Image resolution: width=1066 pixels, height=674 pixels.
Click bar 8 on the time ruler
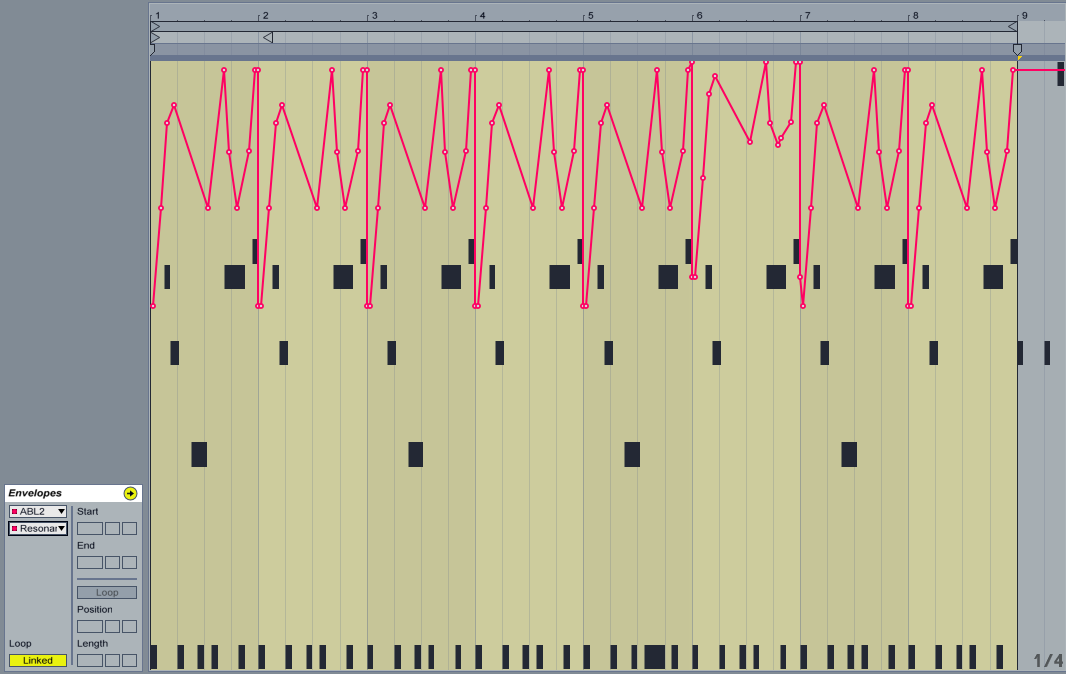click(x=915, y=15)
